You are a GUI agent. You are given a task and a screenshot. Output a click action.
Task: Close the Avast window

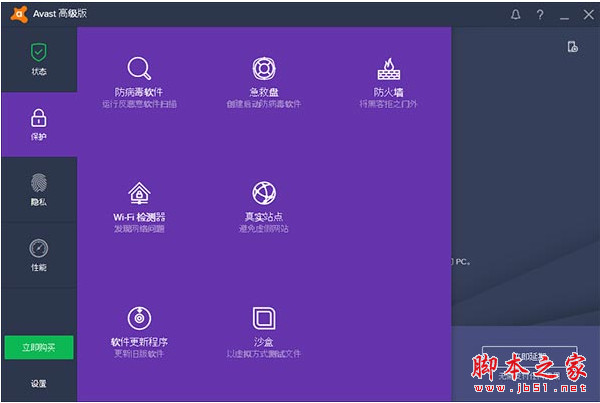[589, 15]
